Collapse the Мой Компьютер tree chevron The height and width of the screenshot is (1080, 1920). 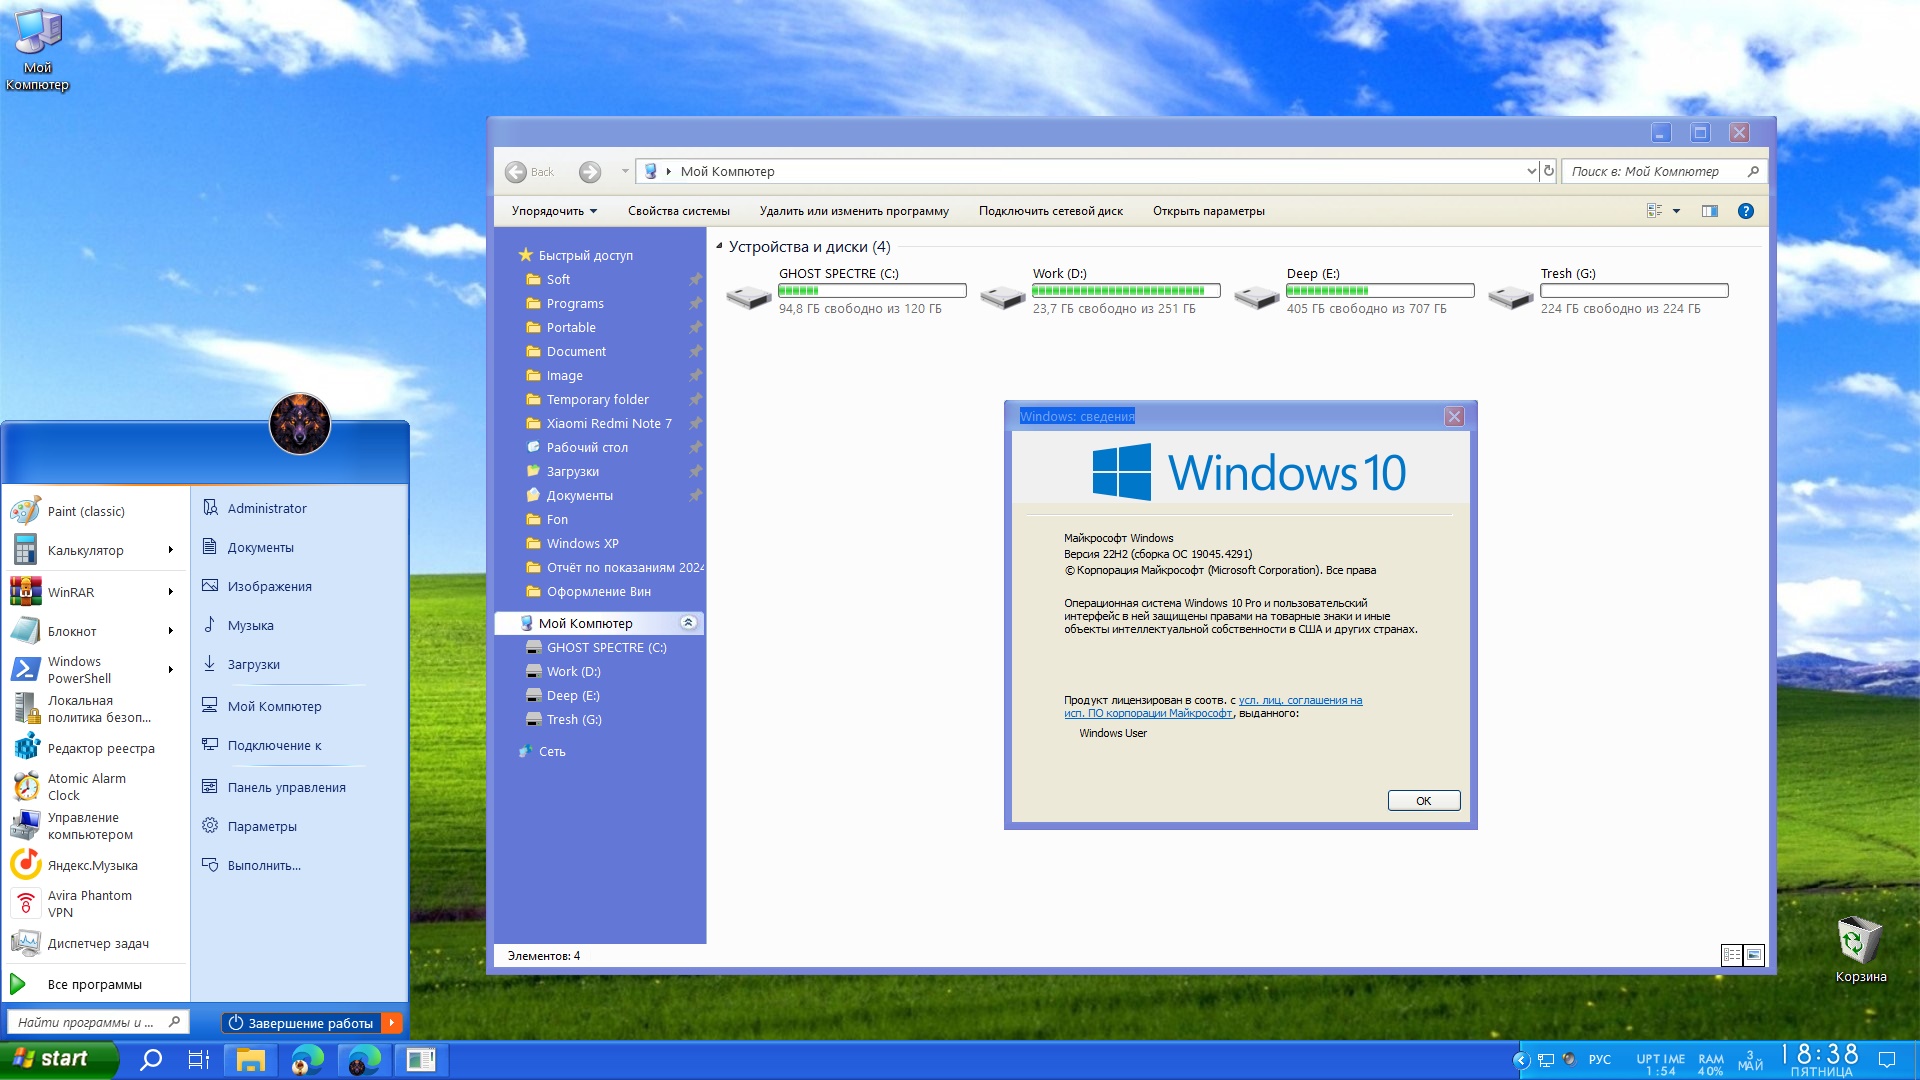point(688,623)
